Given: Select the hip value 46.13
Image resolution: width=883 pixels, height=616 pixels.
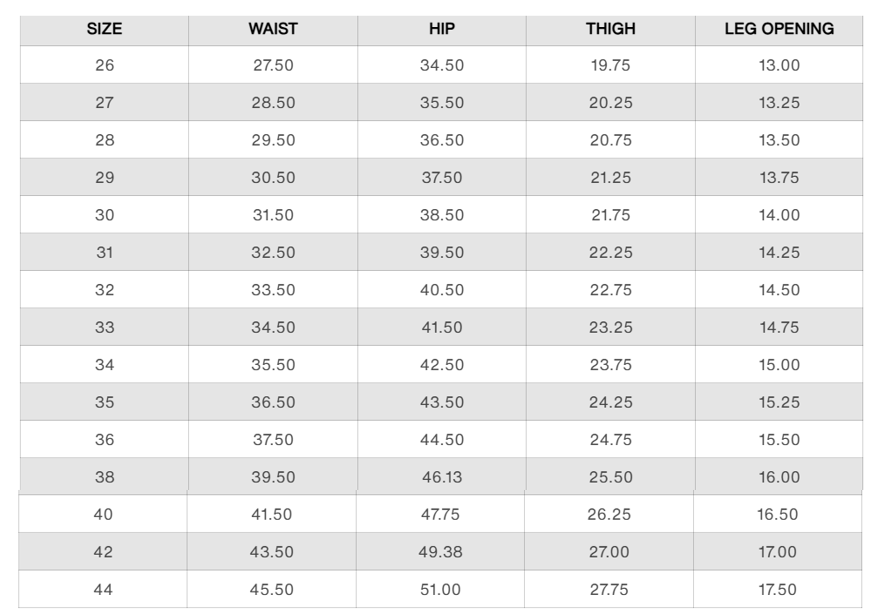Looking at the screenshot, I should [442, 477].
